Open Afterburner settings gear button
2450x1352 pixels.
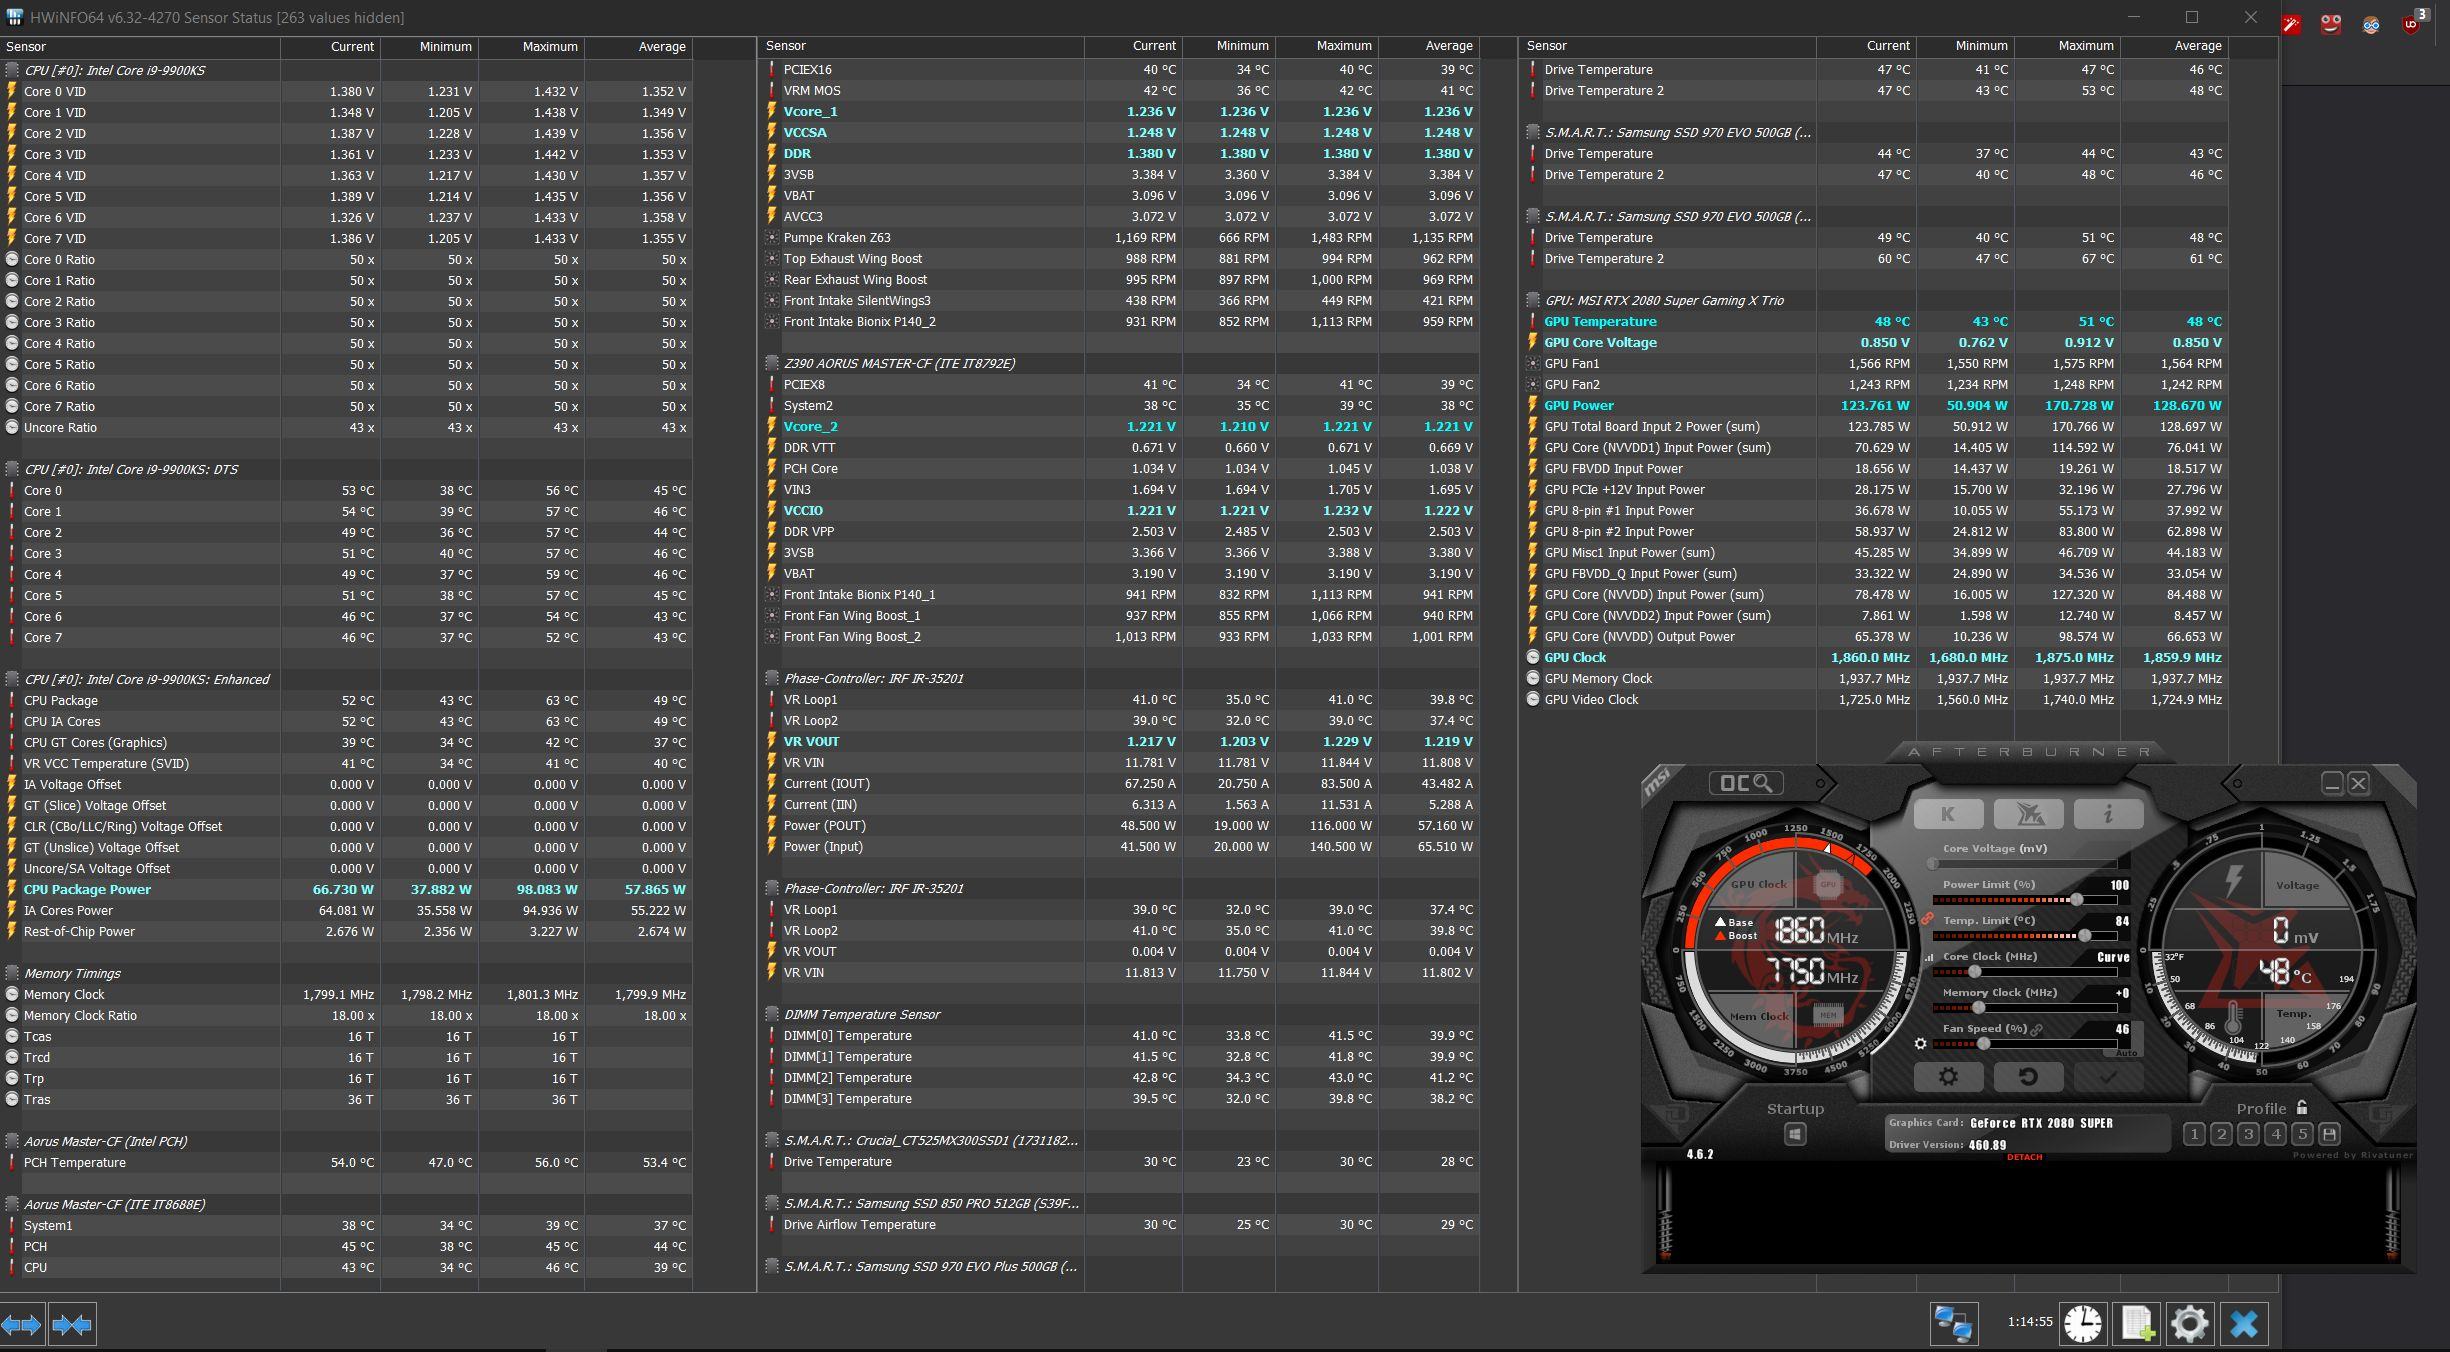pos(1948,1077)
